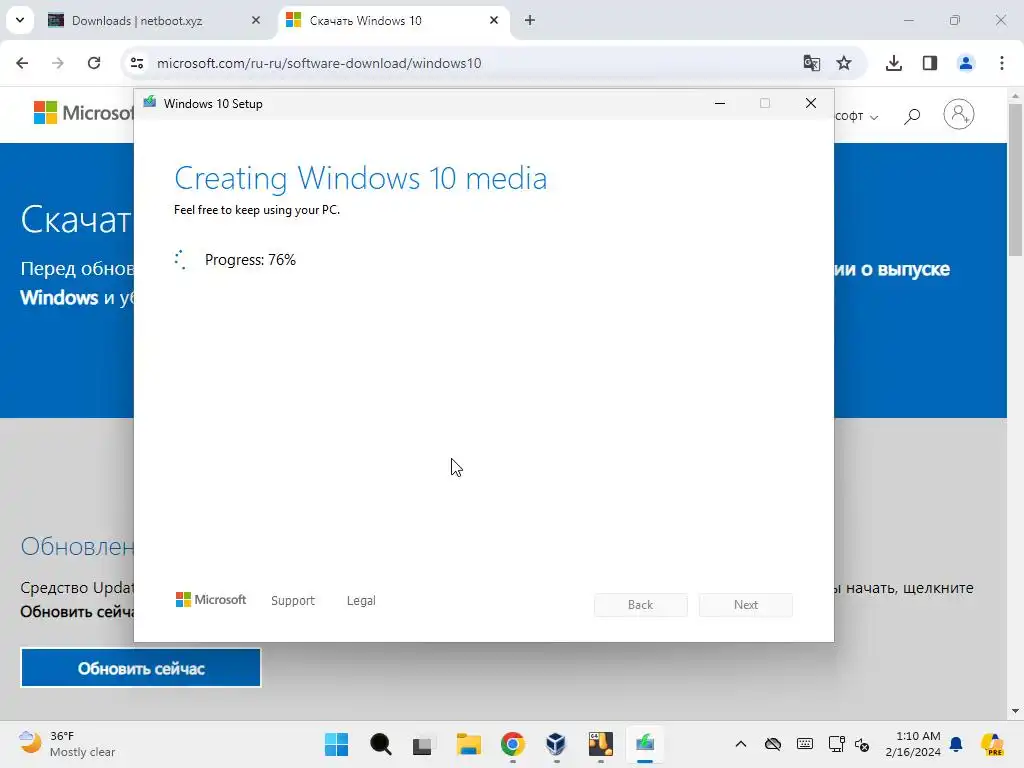Click the muted volume tray icon
Screen dimensions: 1024x768
coord(862,744)
